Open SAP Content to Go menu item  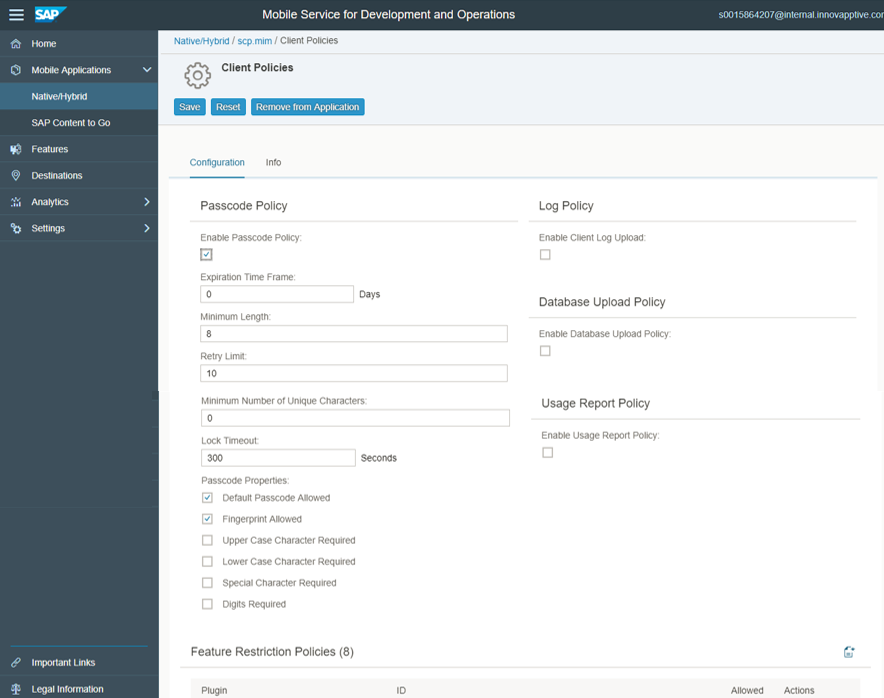point(71,123)
